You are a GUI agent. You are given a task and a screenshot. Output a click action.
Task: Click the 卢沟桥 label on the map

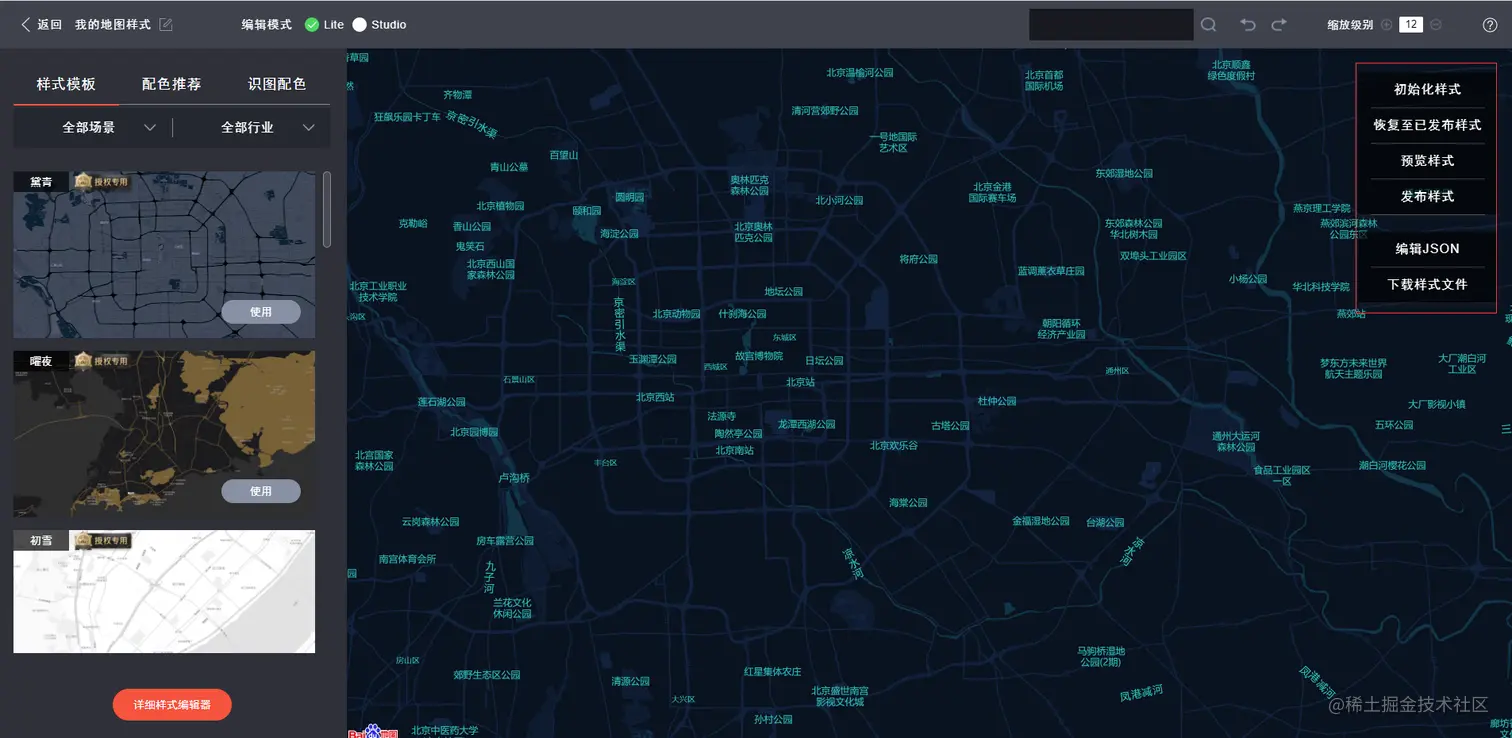pyautogui.click(x=515, y=478)
